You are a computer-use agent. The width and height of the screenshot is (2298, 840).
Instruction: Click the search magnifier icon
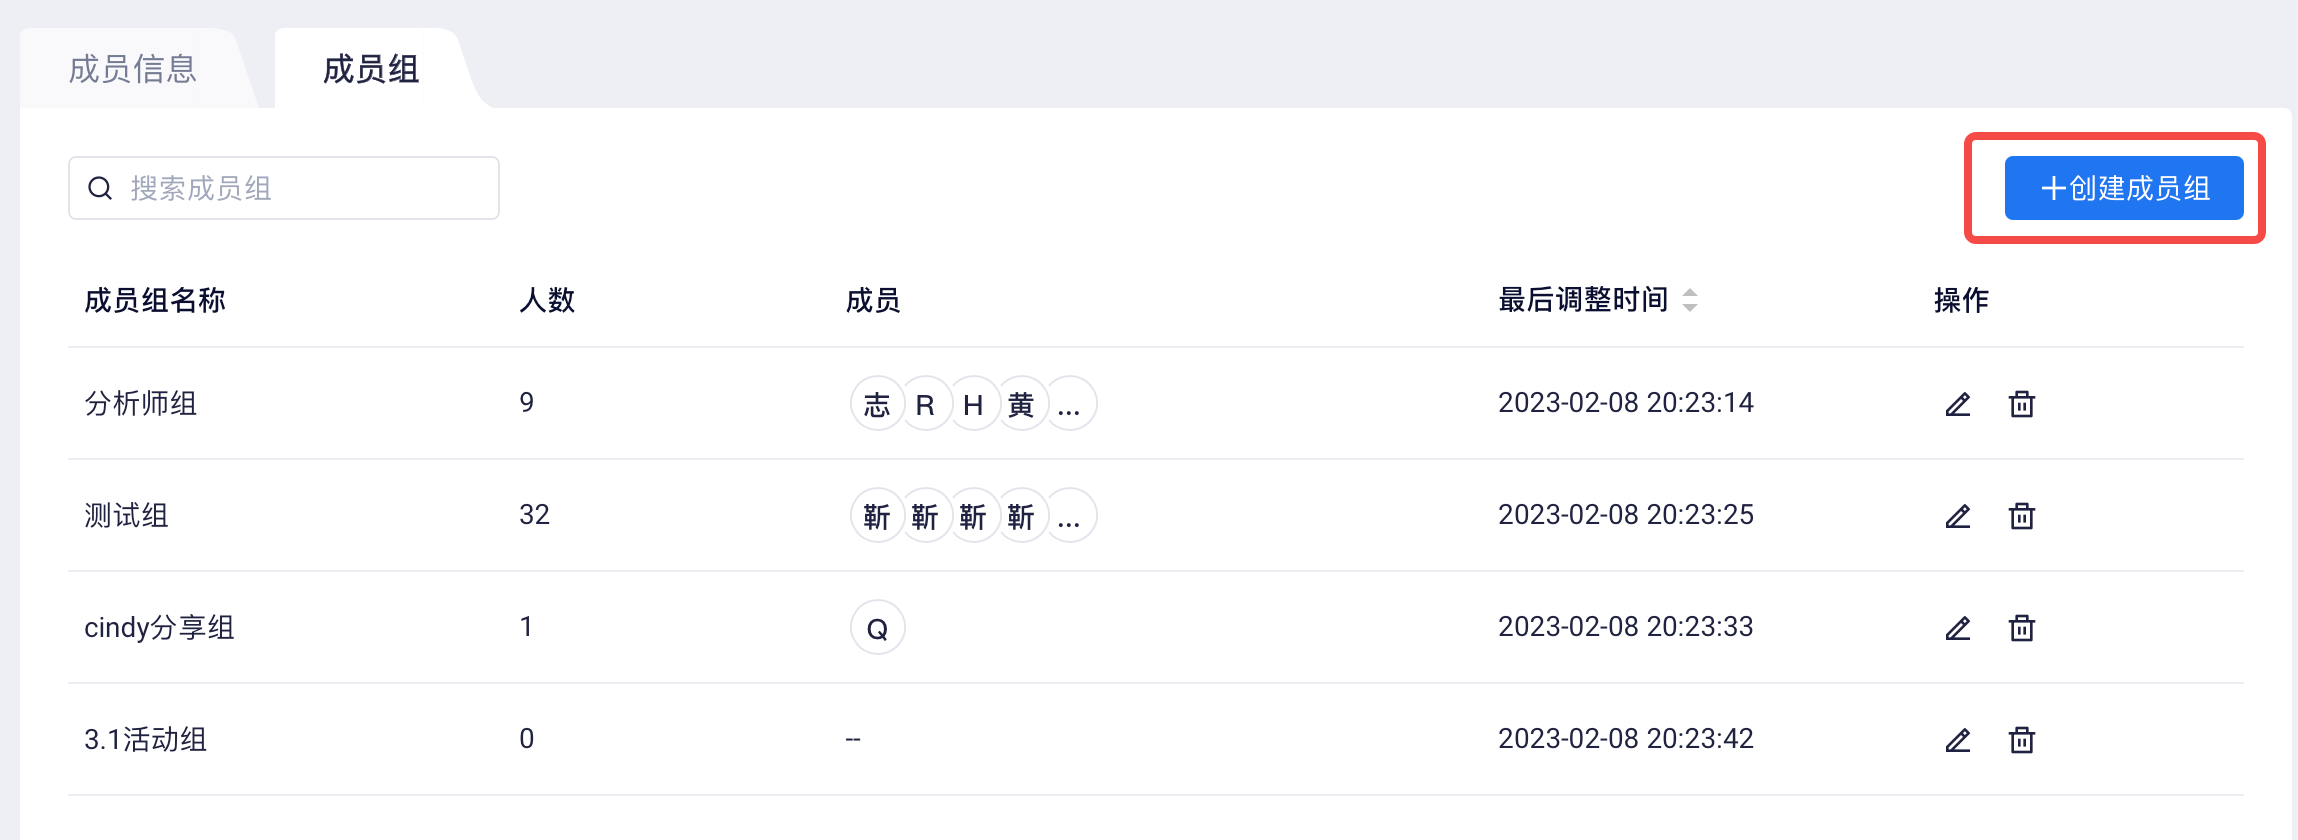pyautogui.click(x=100, y=188)
